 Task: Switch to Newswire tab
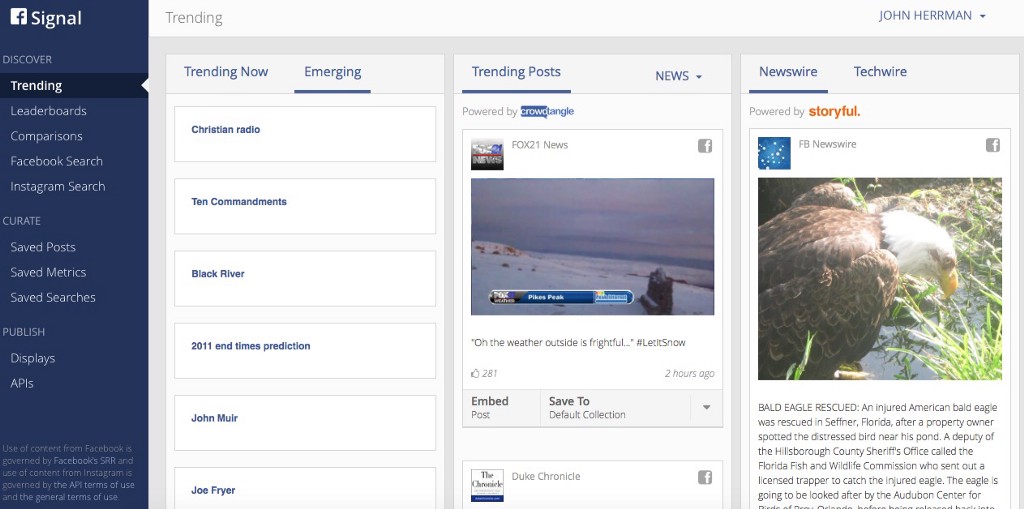788,72
